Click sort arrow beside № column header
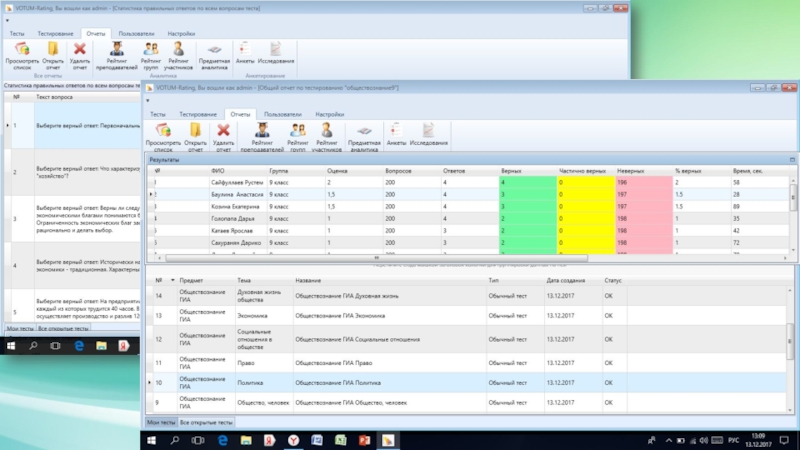 [172, 280]
